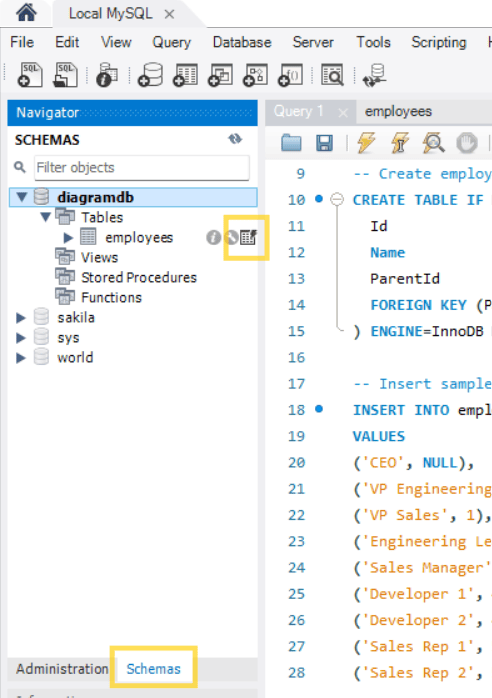Open the employees table wrench editor icon
The image size is (492, 698).
231,238
